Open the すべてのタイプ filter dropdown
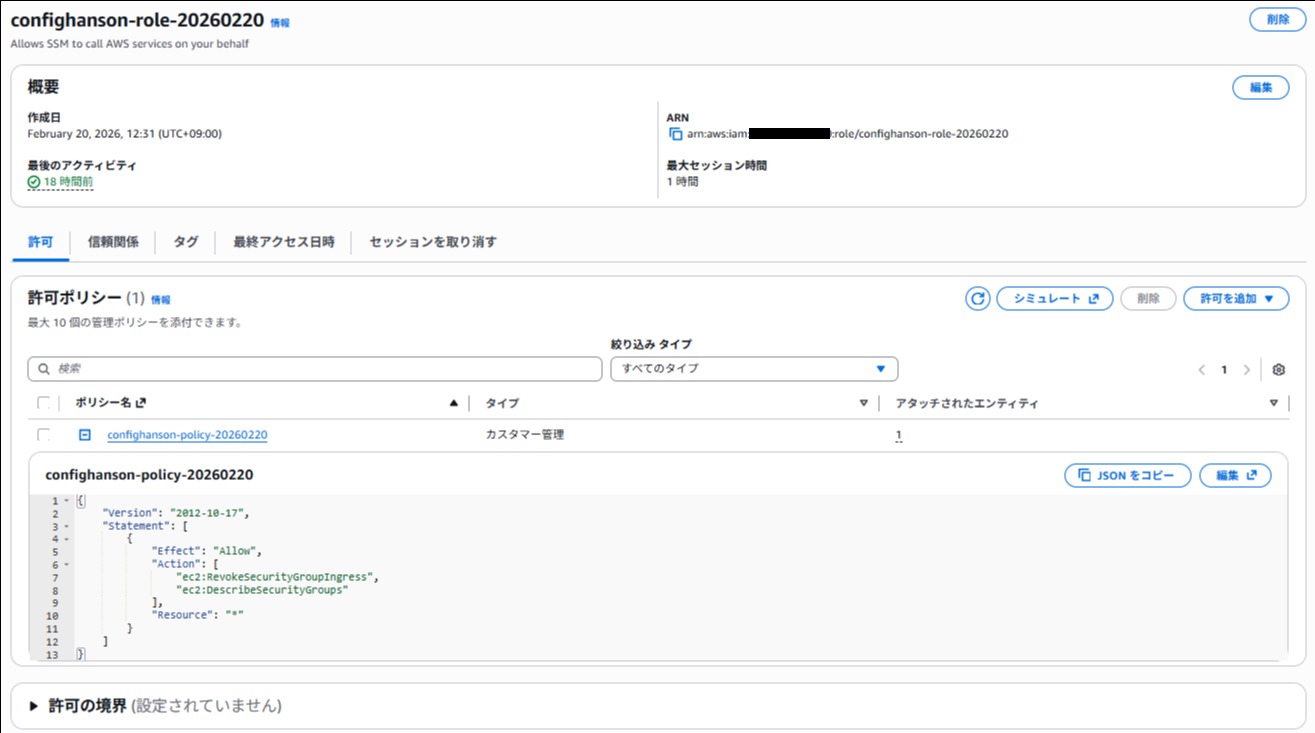 tap(754, 369)
